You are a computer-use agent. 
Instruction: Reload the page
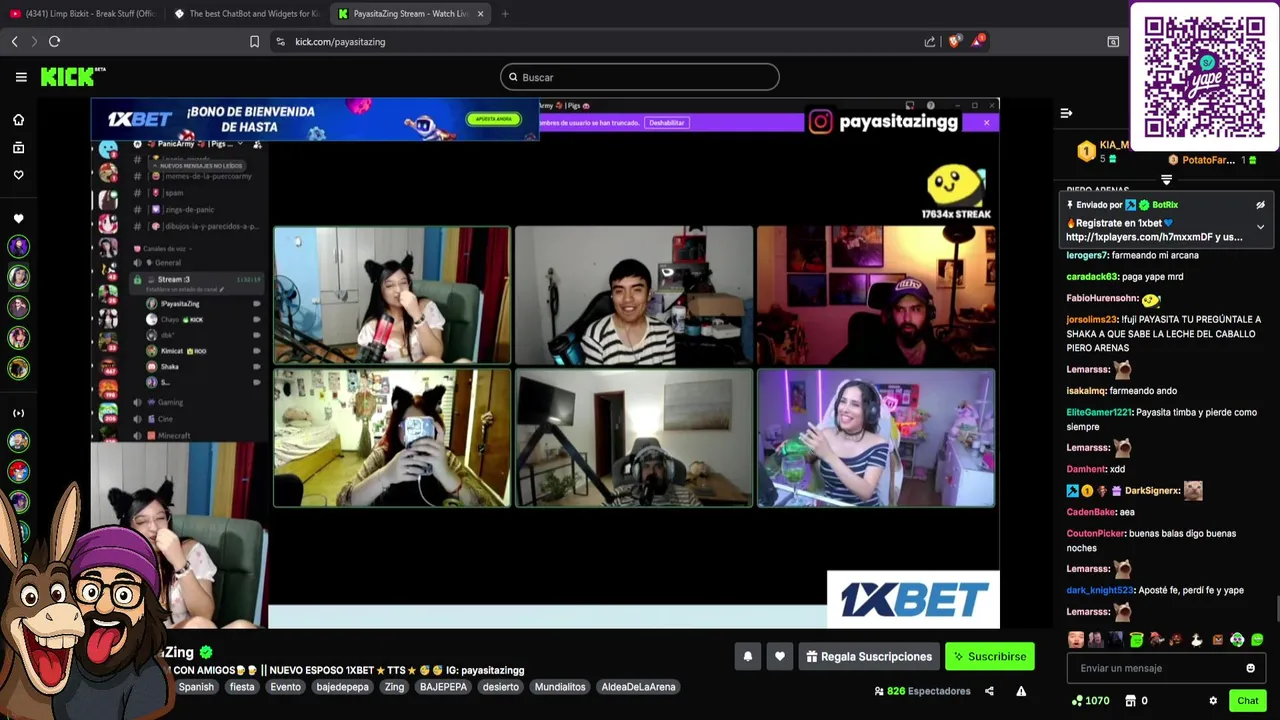54,41
